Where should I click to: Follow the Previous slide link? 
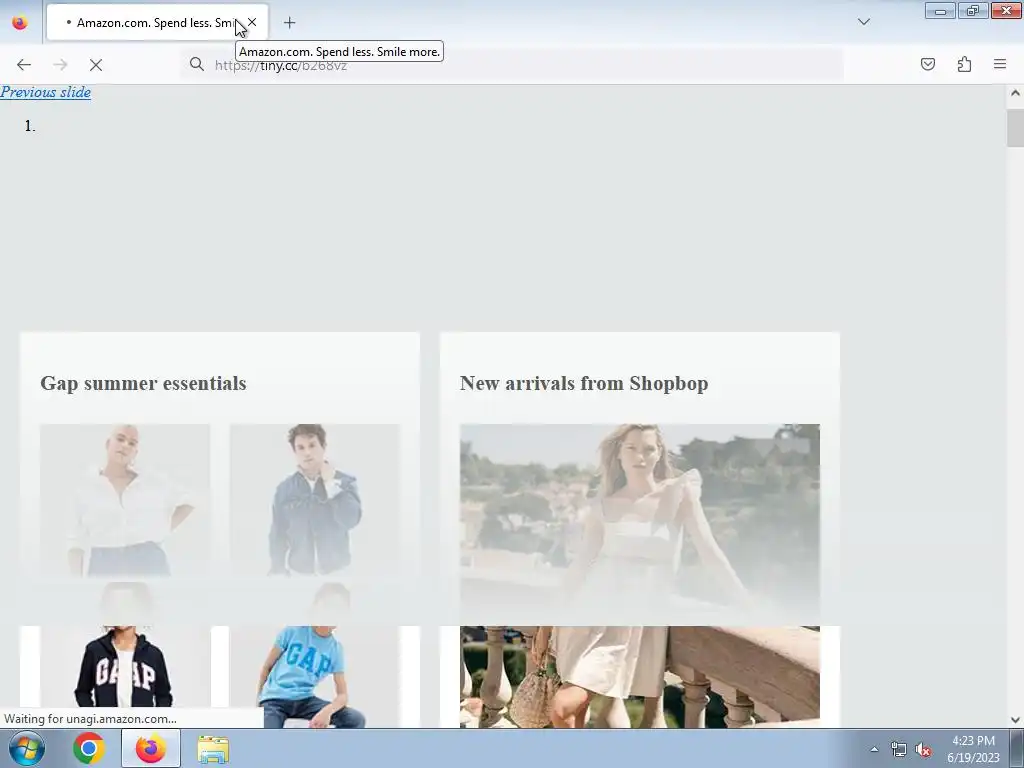pyautogui.click(x=46, y=92)
